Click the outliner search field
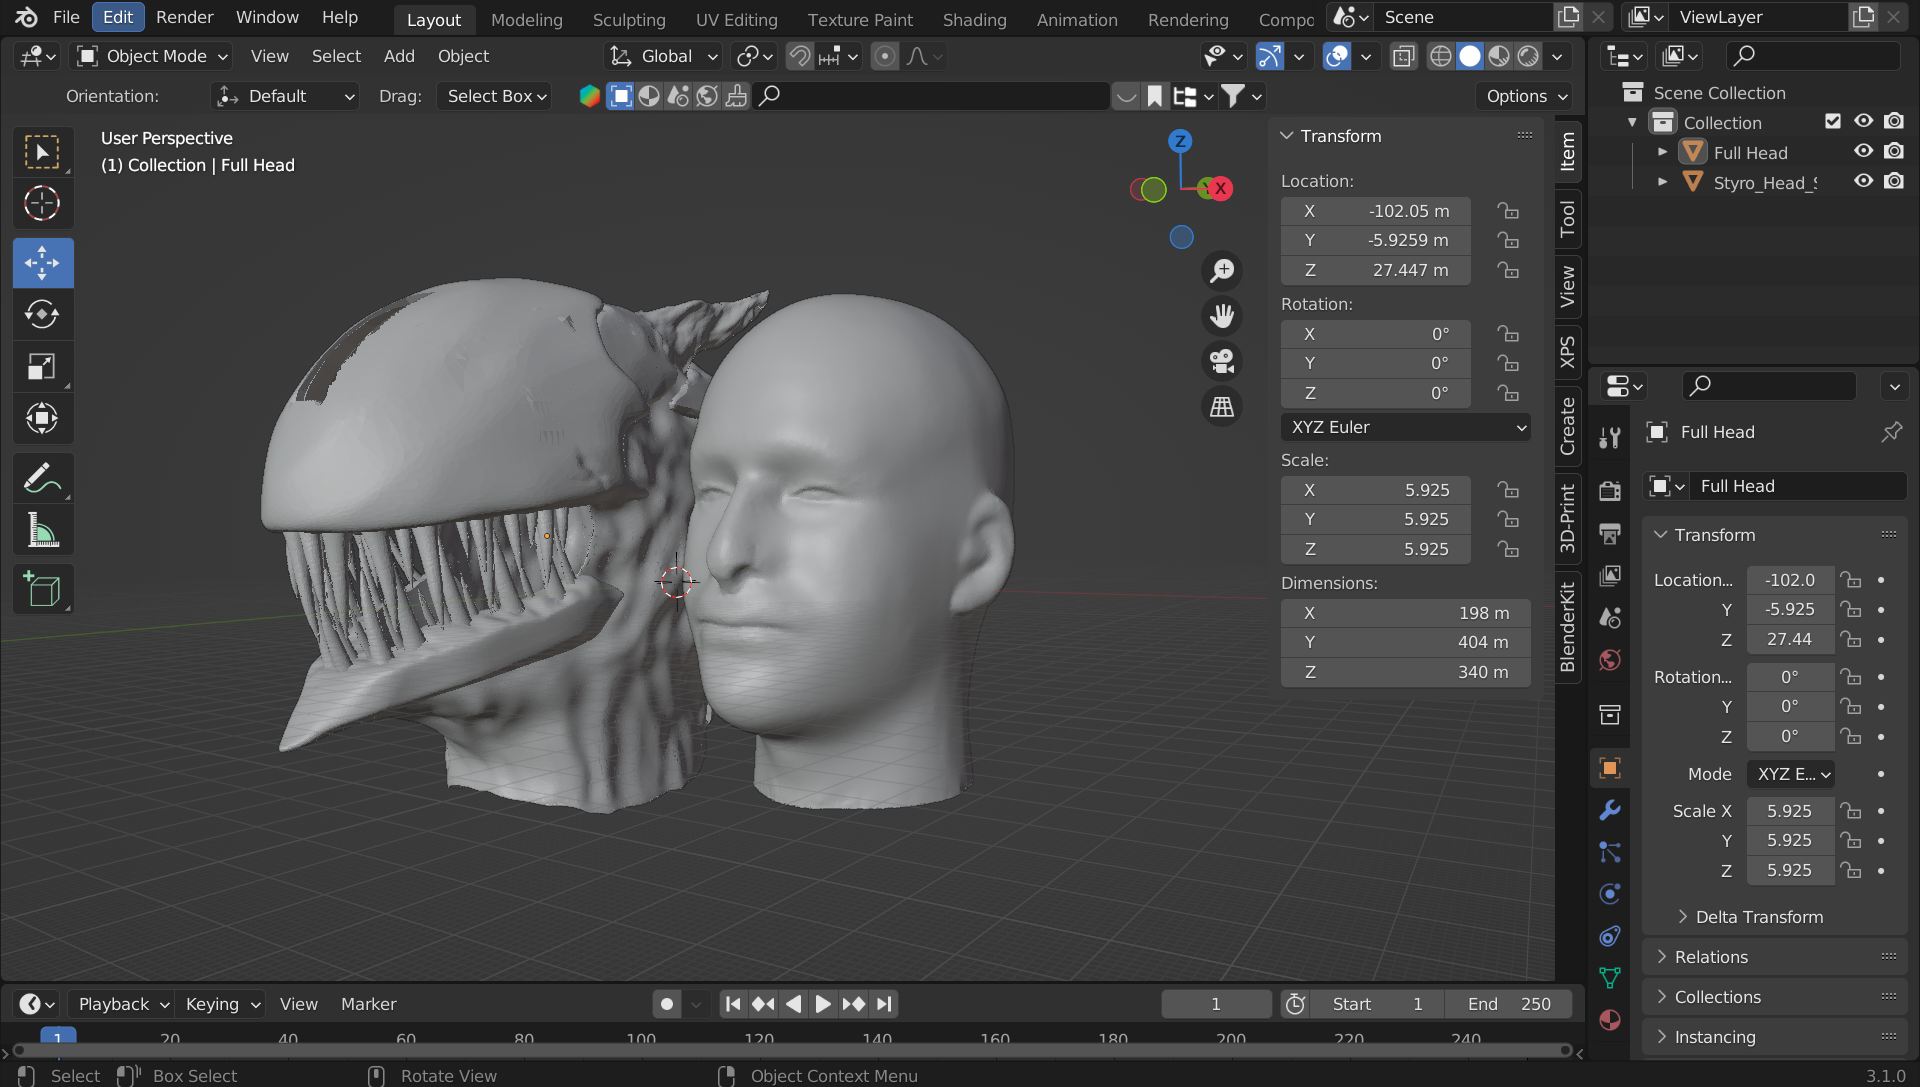The image size is (1920, 1087). pyautogui.click(x=1813, y=56)
